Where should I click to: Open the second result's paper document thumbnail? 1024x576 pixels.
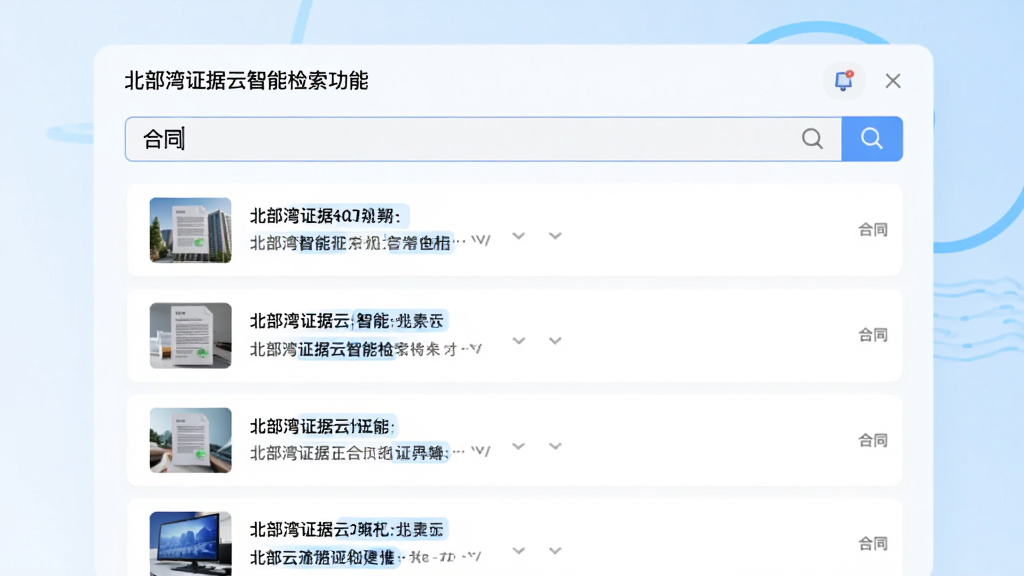click(190, 335)
